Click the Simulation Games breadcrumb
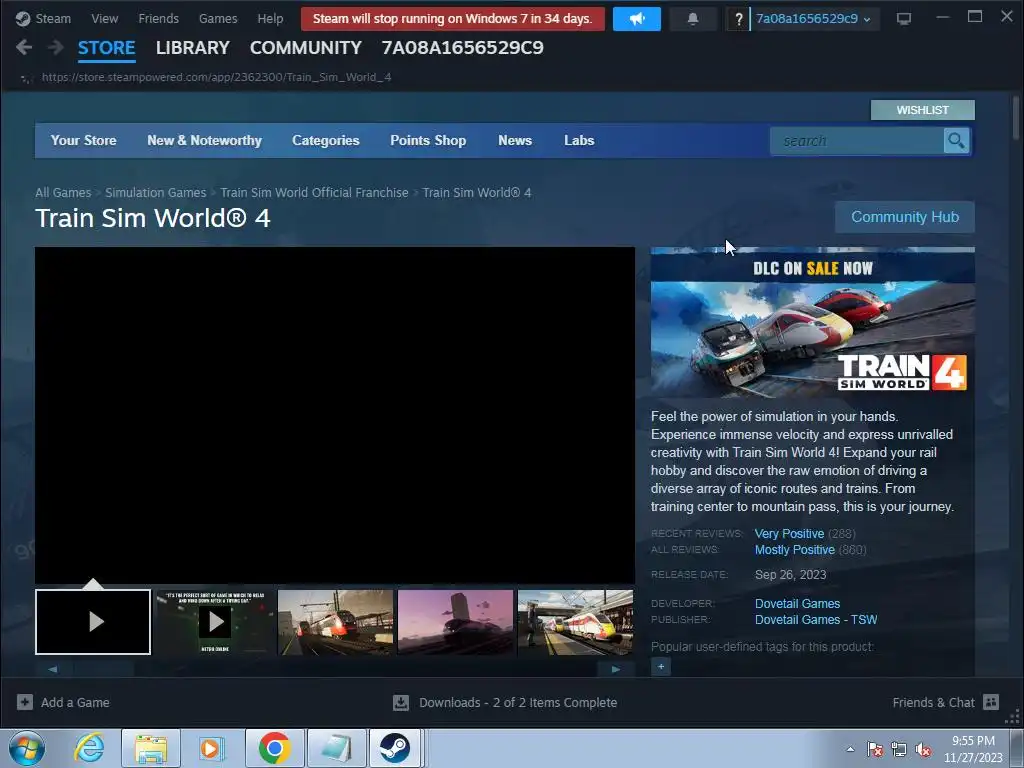This screenshot has height=768, width=1024. [x=155, y=193]
